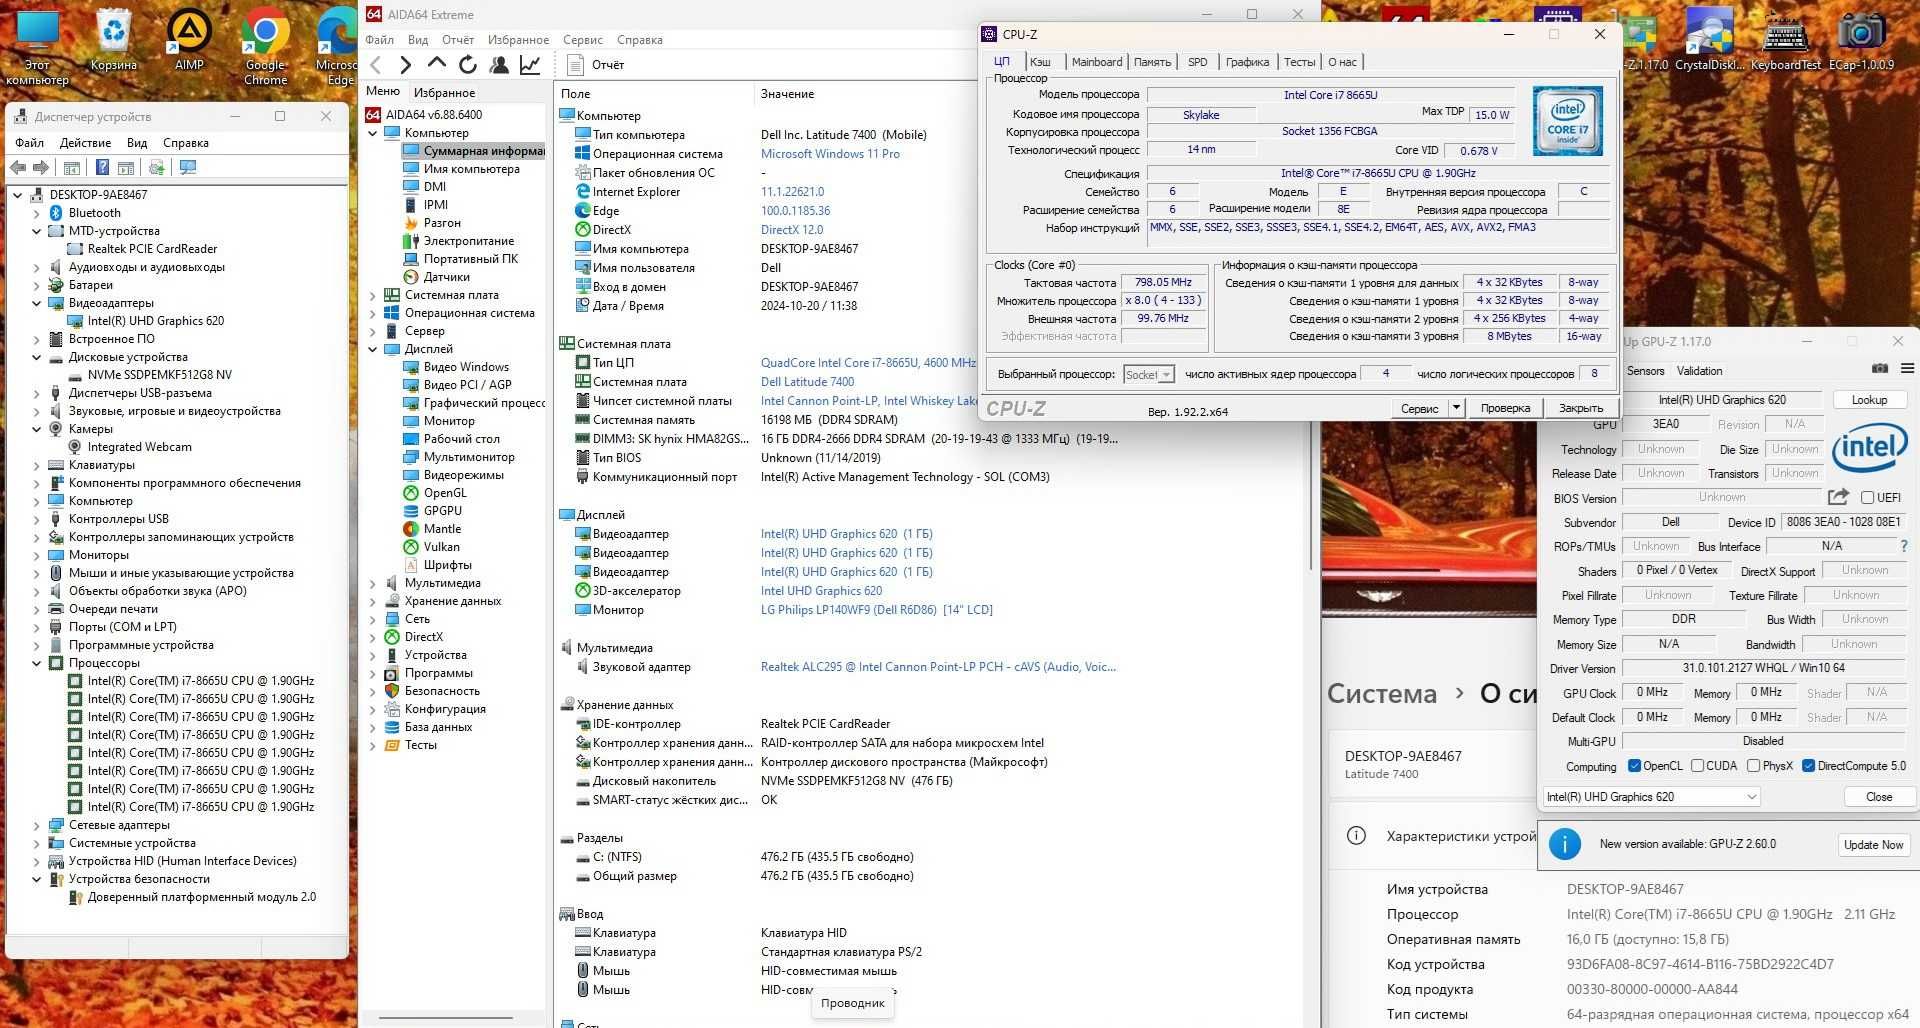Screen dimensions: 1920x1028
Task: Click the forward arrow in AIDA64 toolbar
Action: tap(405, 65)
